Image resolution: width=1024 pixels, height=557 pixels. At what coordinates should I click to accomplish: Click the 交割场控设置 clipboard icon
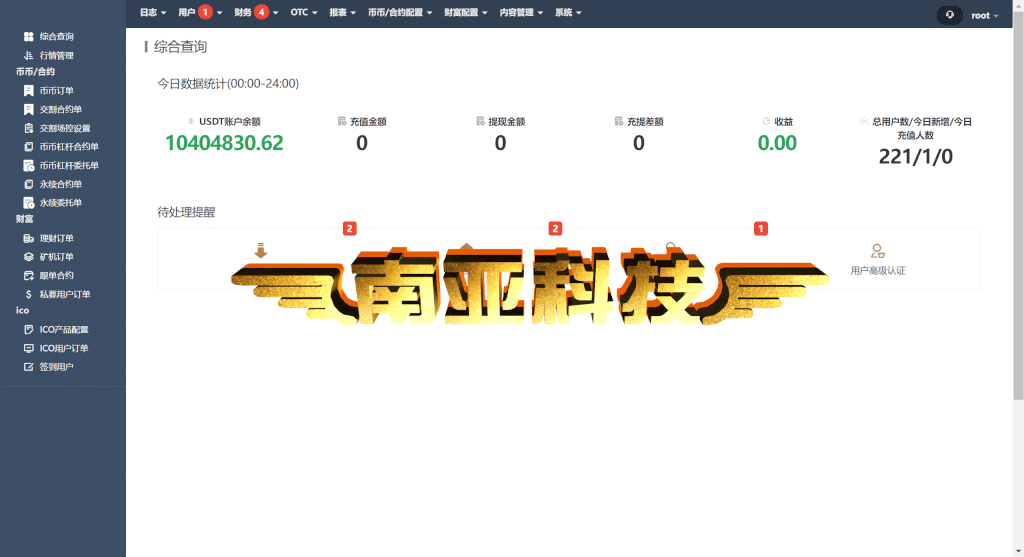[29, 128]
